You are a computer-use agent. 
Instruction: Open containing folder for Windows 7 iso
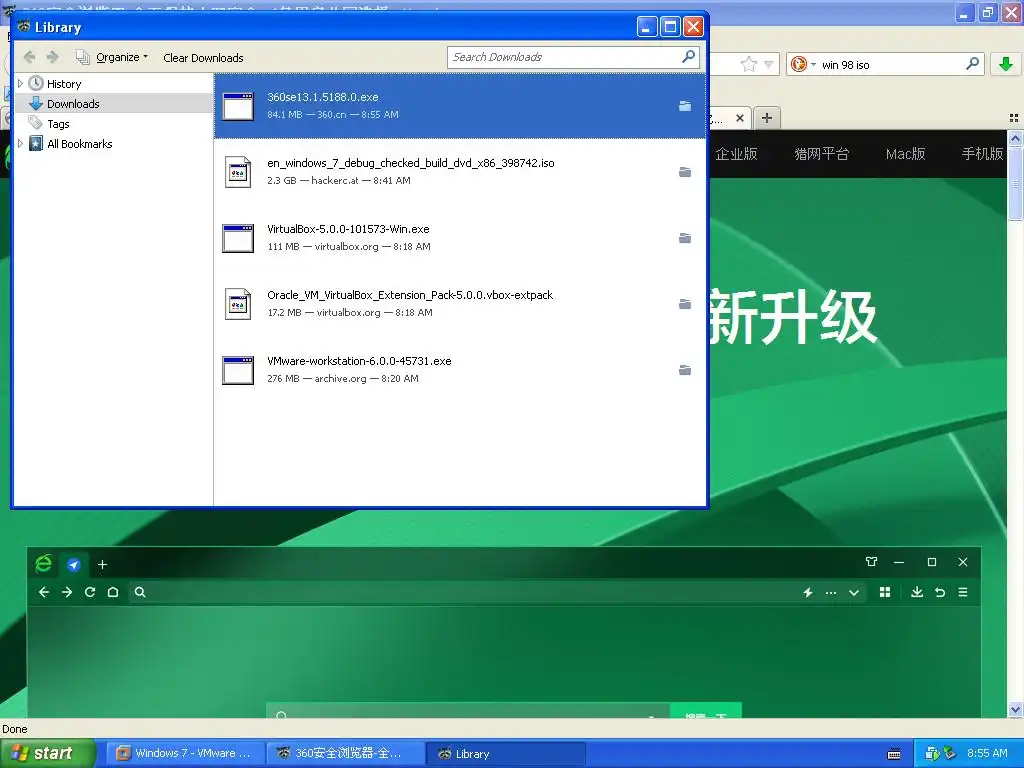[x=684, y=172]
